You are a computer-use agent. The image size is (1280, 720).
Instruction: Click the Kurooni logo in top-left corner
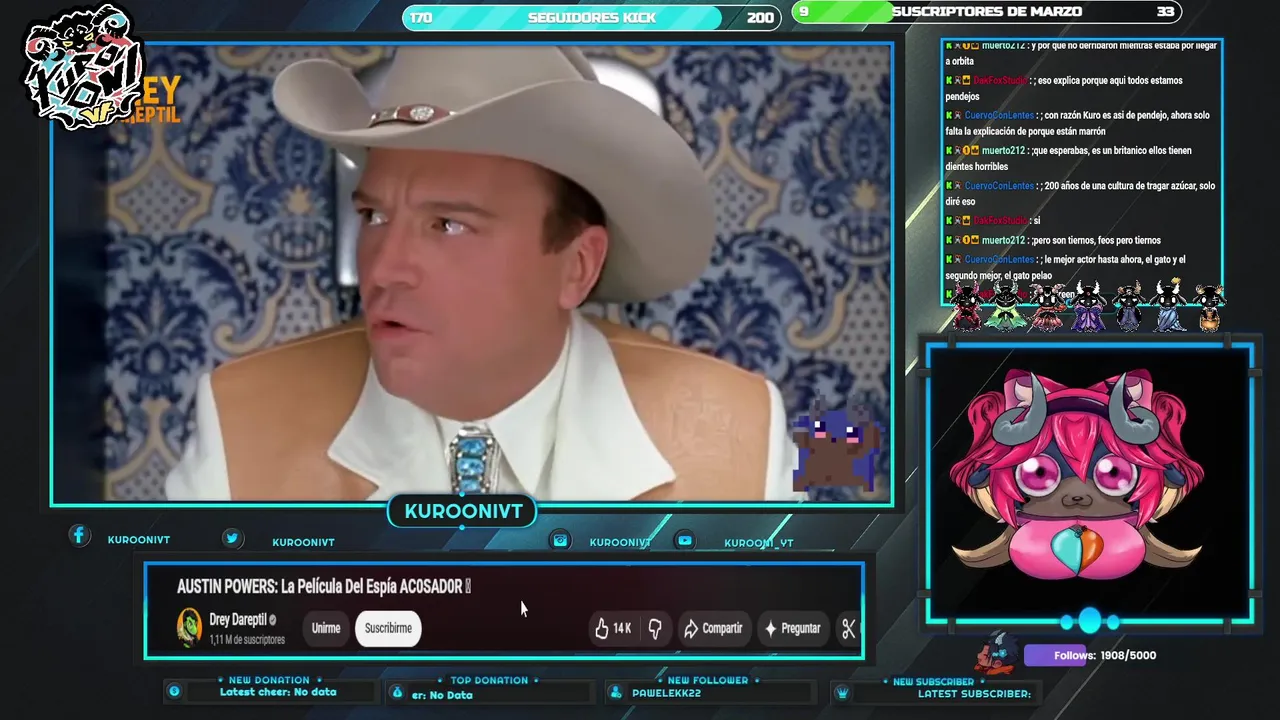coord(81,67)
